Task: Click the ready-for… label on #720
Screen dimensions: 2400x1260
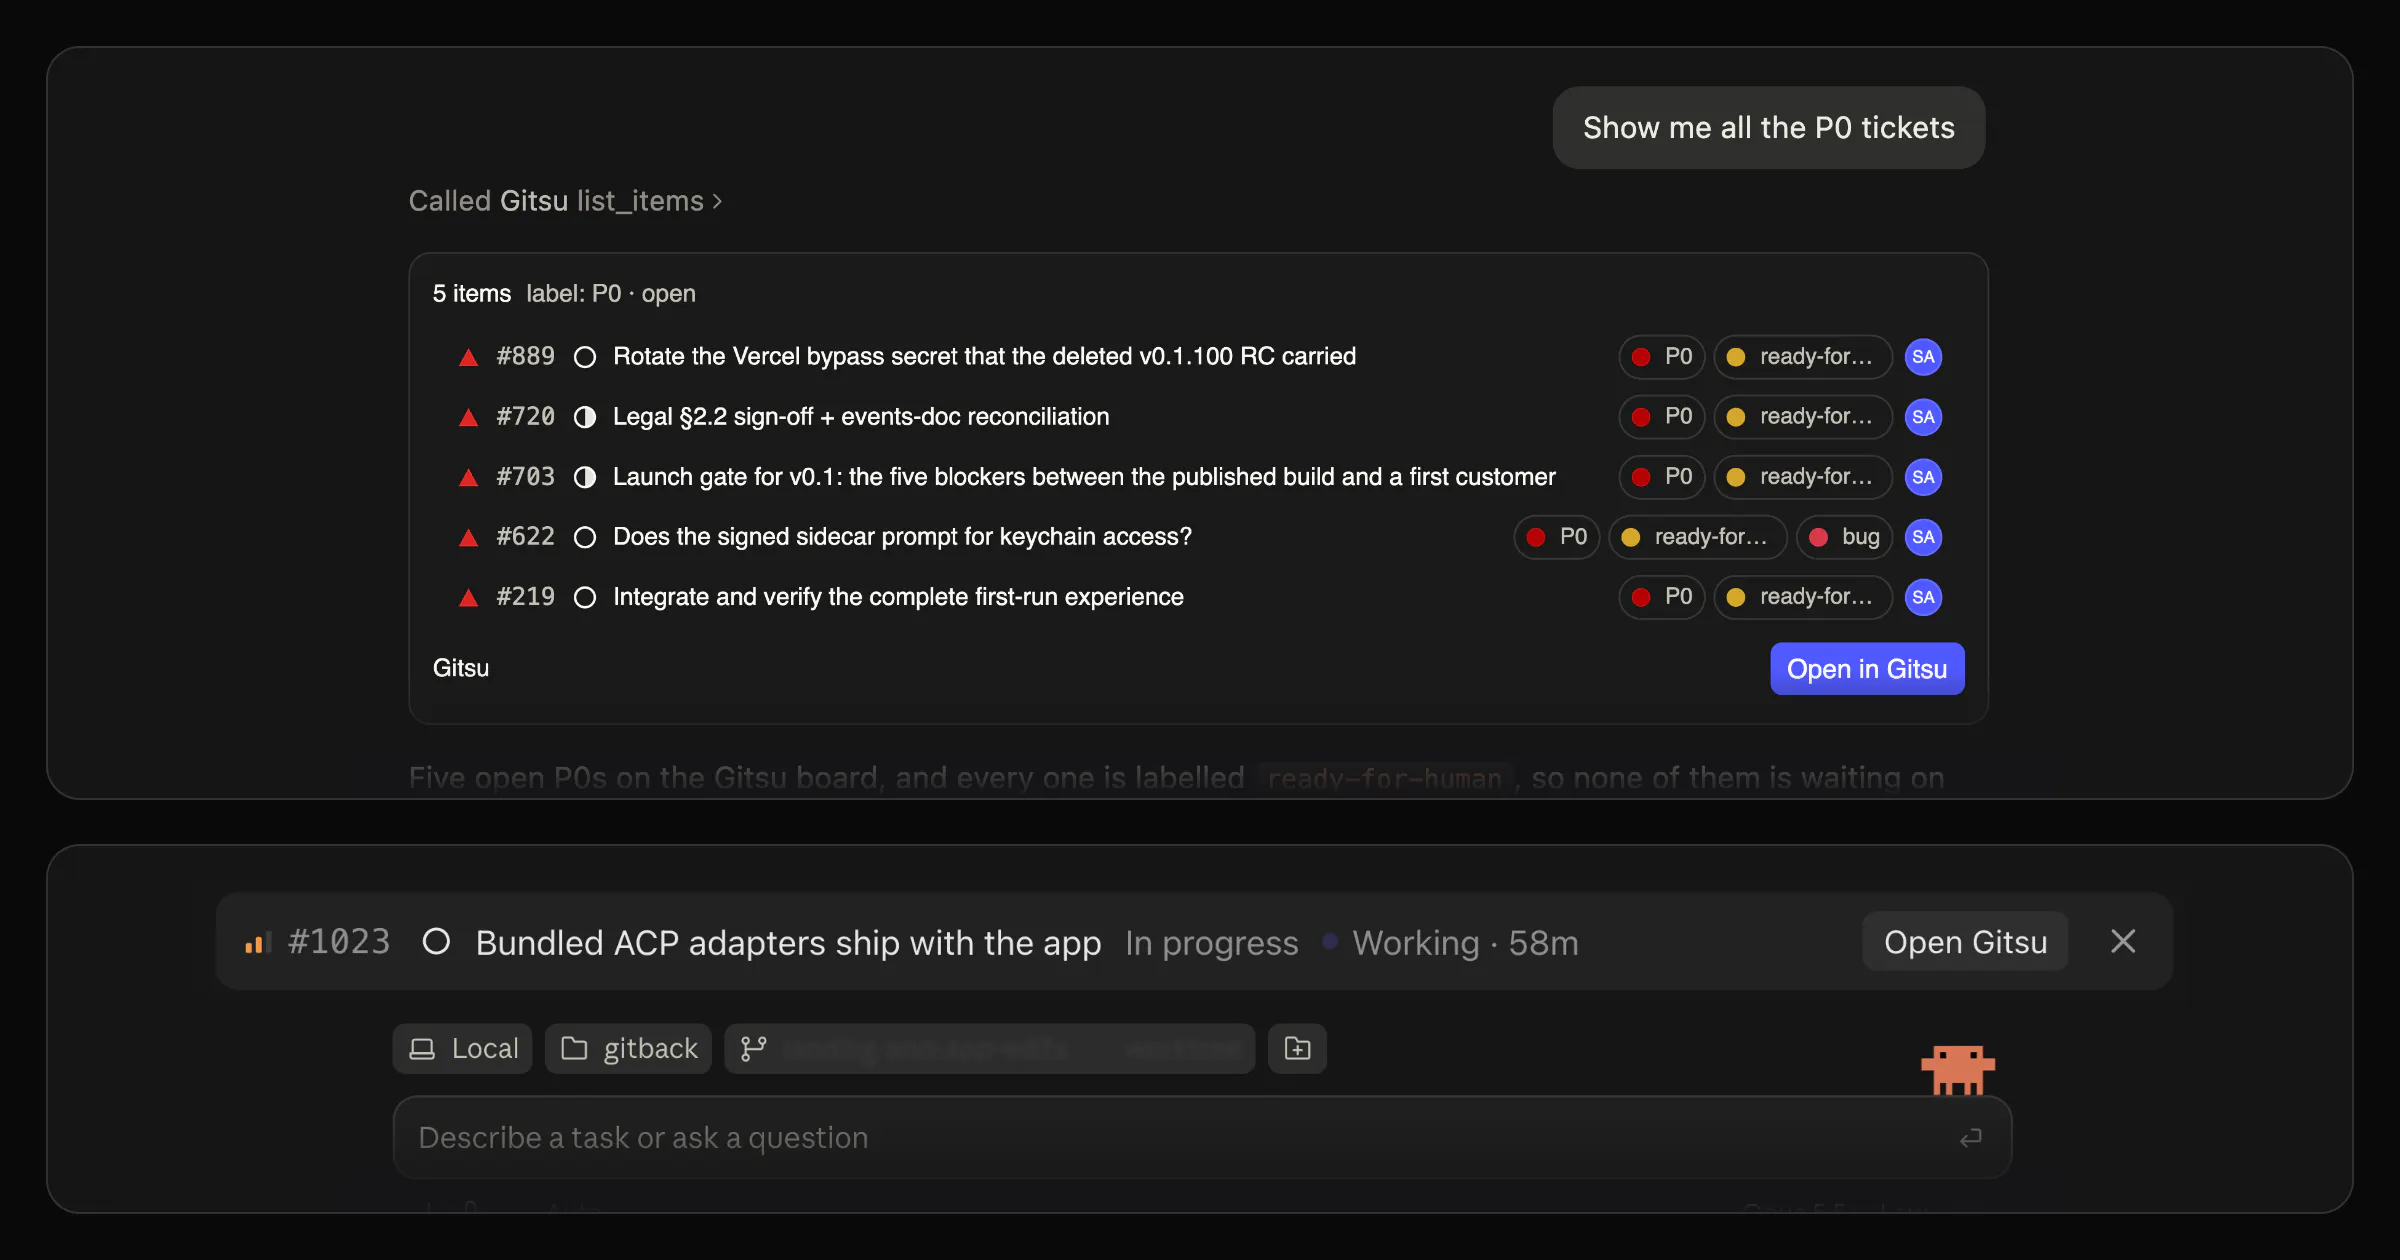Action: point(1803,417)
